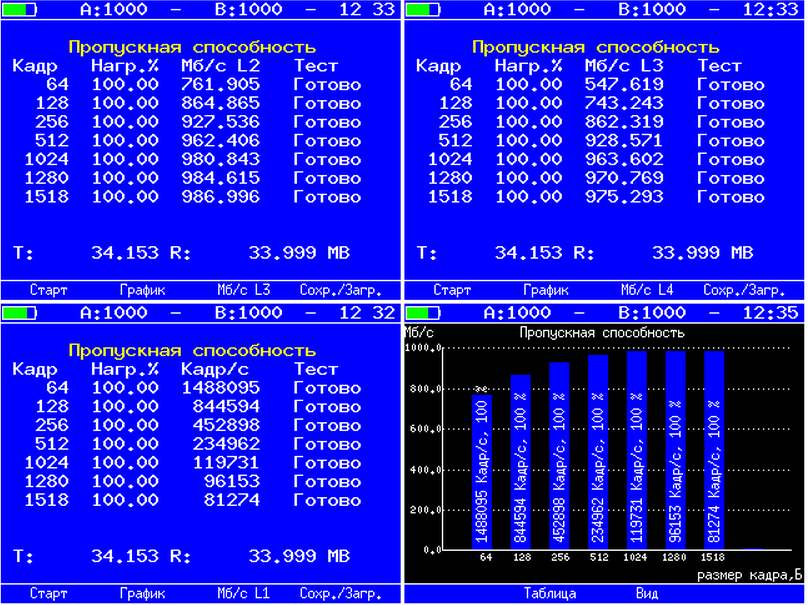The height and width of the screenshot is (605, 808).
Task: Click the 963.602 L3 throughput value
Action: [x=624, y=159]
